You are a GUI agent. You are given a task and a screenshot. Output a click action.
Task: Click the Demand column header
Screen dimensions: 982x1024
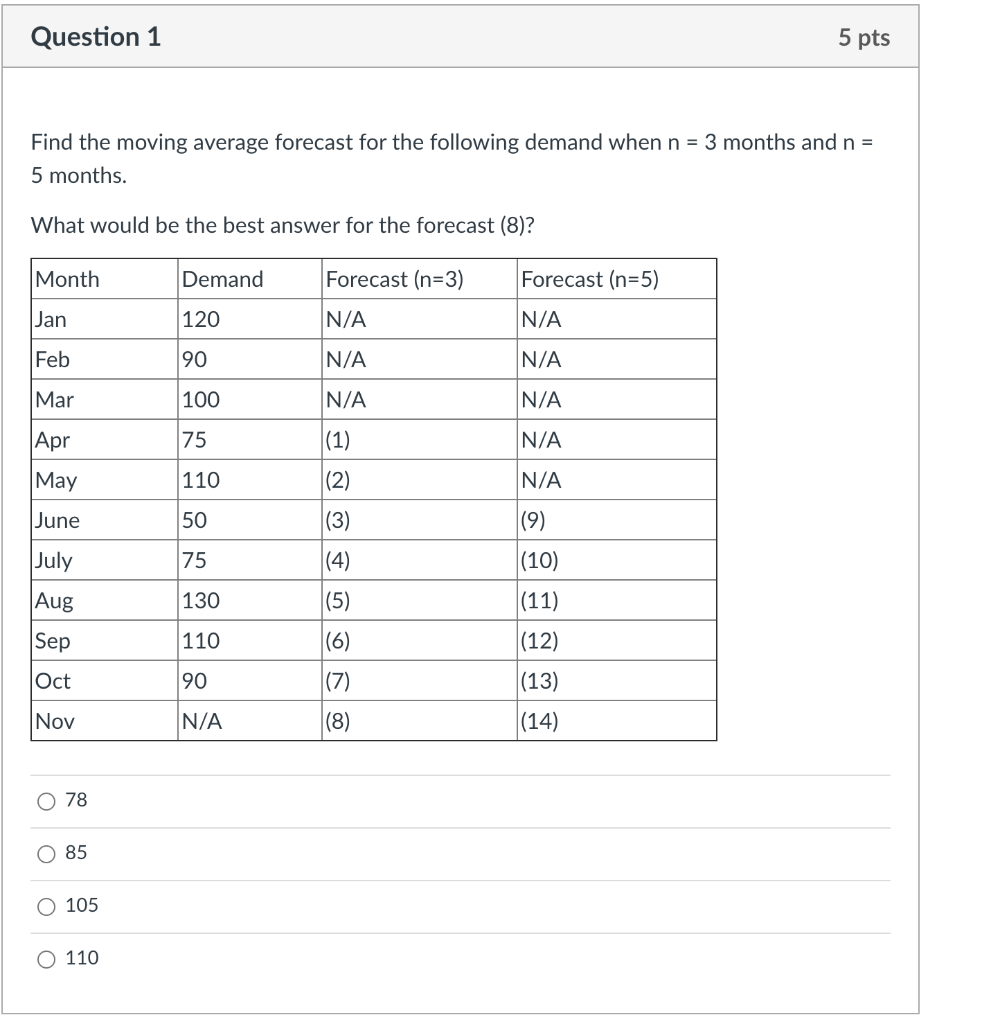(221, 279)
